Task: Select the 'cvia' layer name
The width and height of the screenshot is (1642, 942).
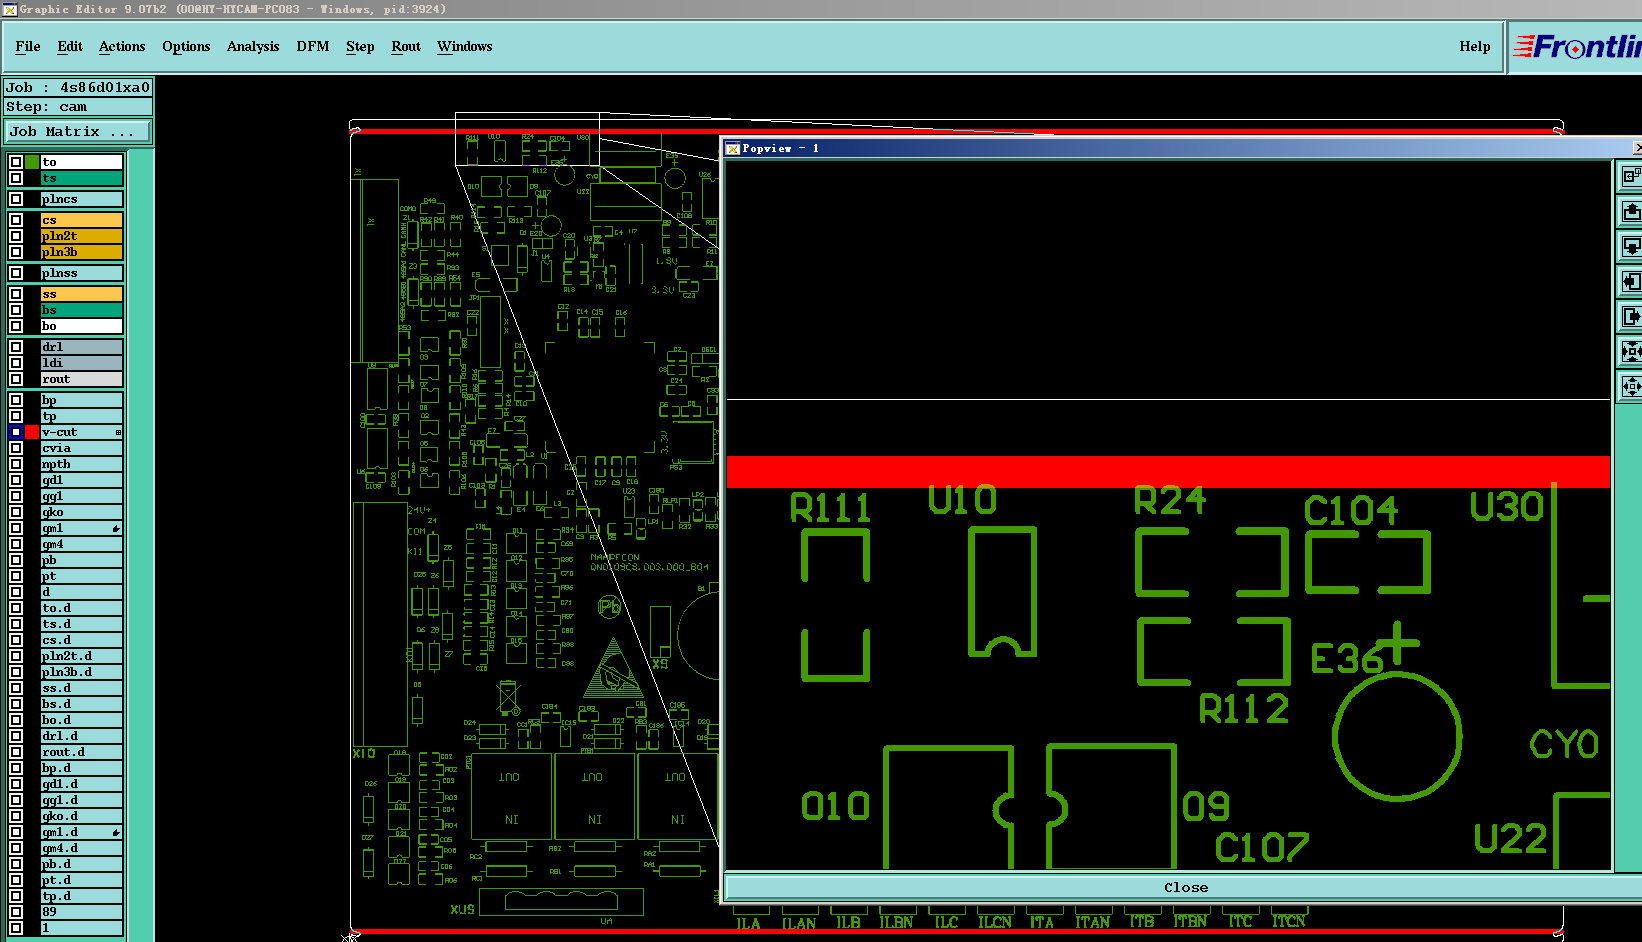Action: [81, 448]
